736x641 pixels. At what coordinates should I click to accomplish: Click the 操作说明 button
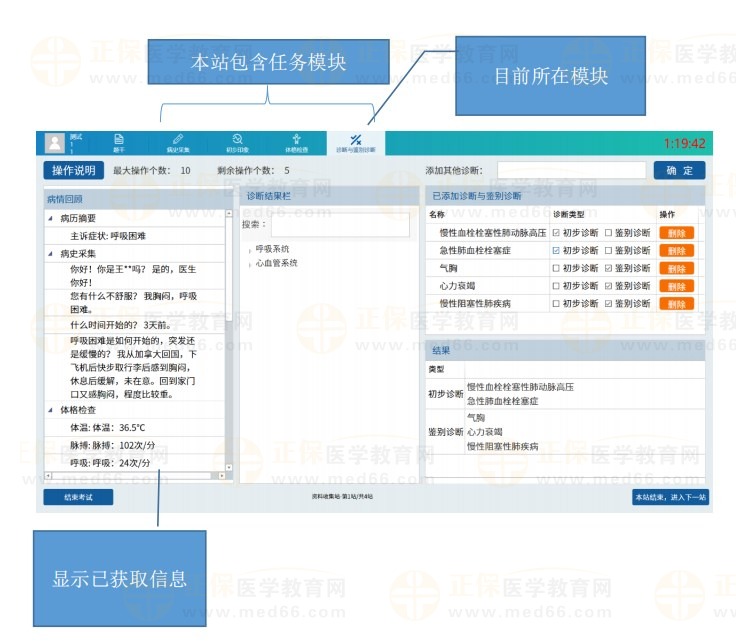click(x=73, y=171)
